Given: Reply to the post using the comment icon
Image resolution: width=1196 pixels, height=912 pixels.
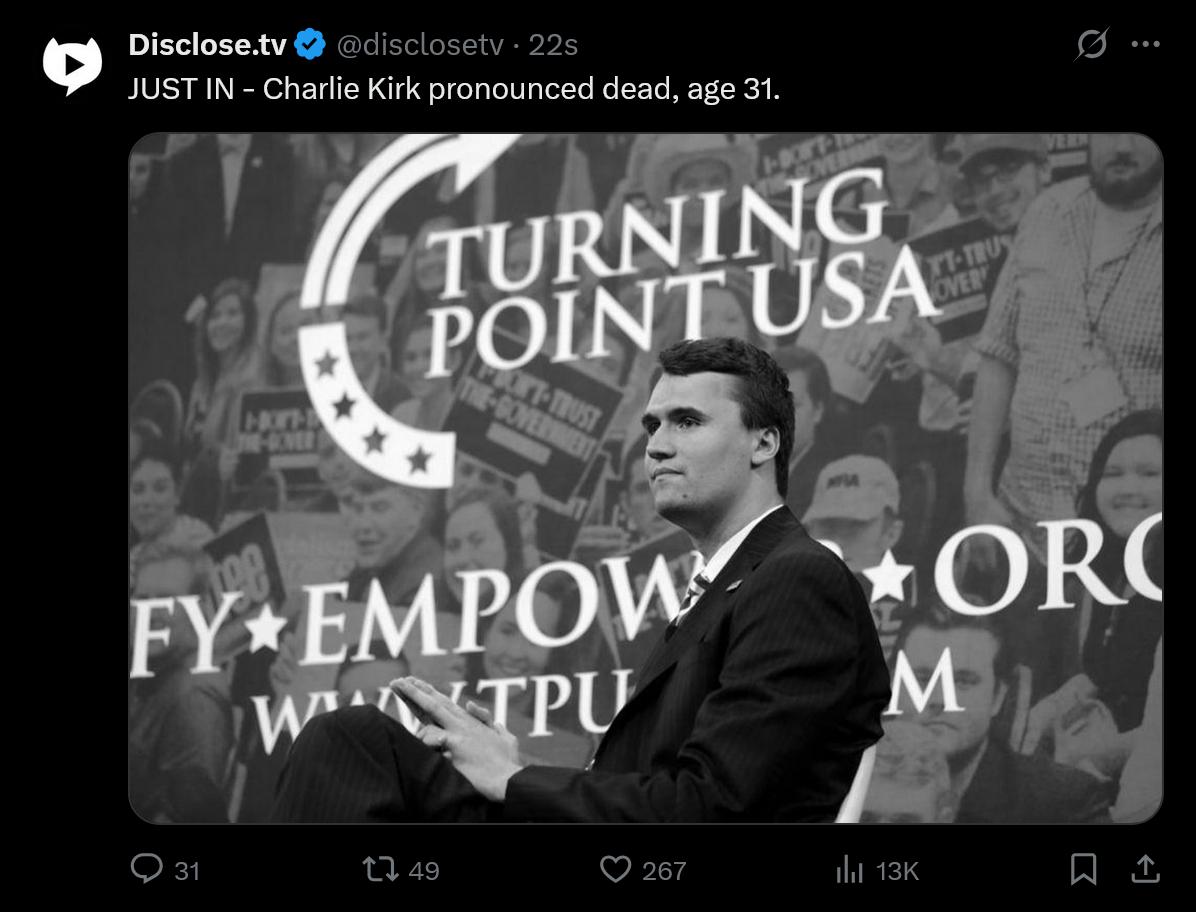Looking at the screenshot, I should coord(146,868).
